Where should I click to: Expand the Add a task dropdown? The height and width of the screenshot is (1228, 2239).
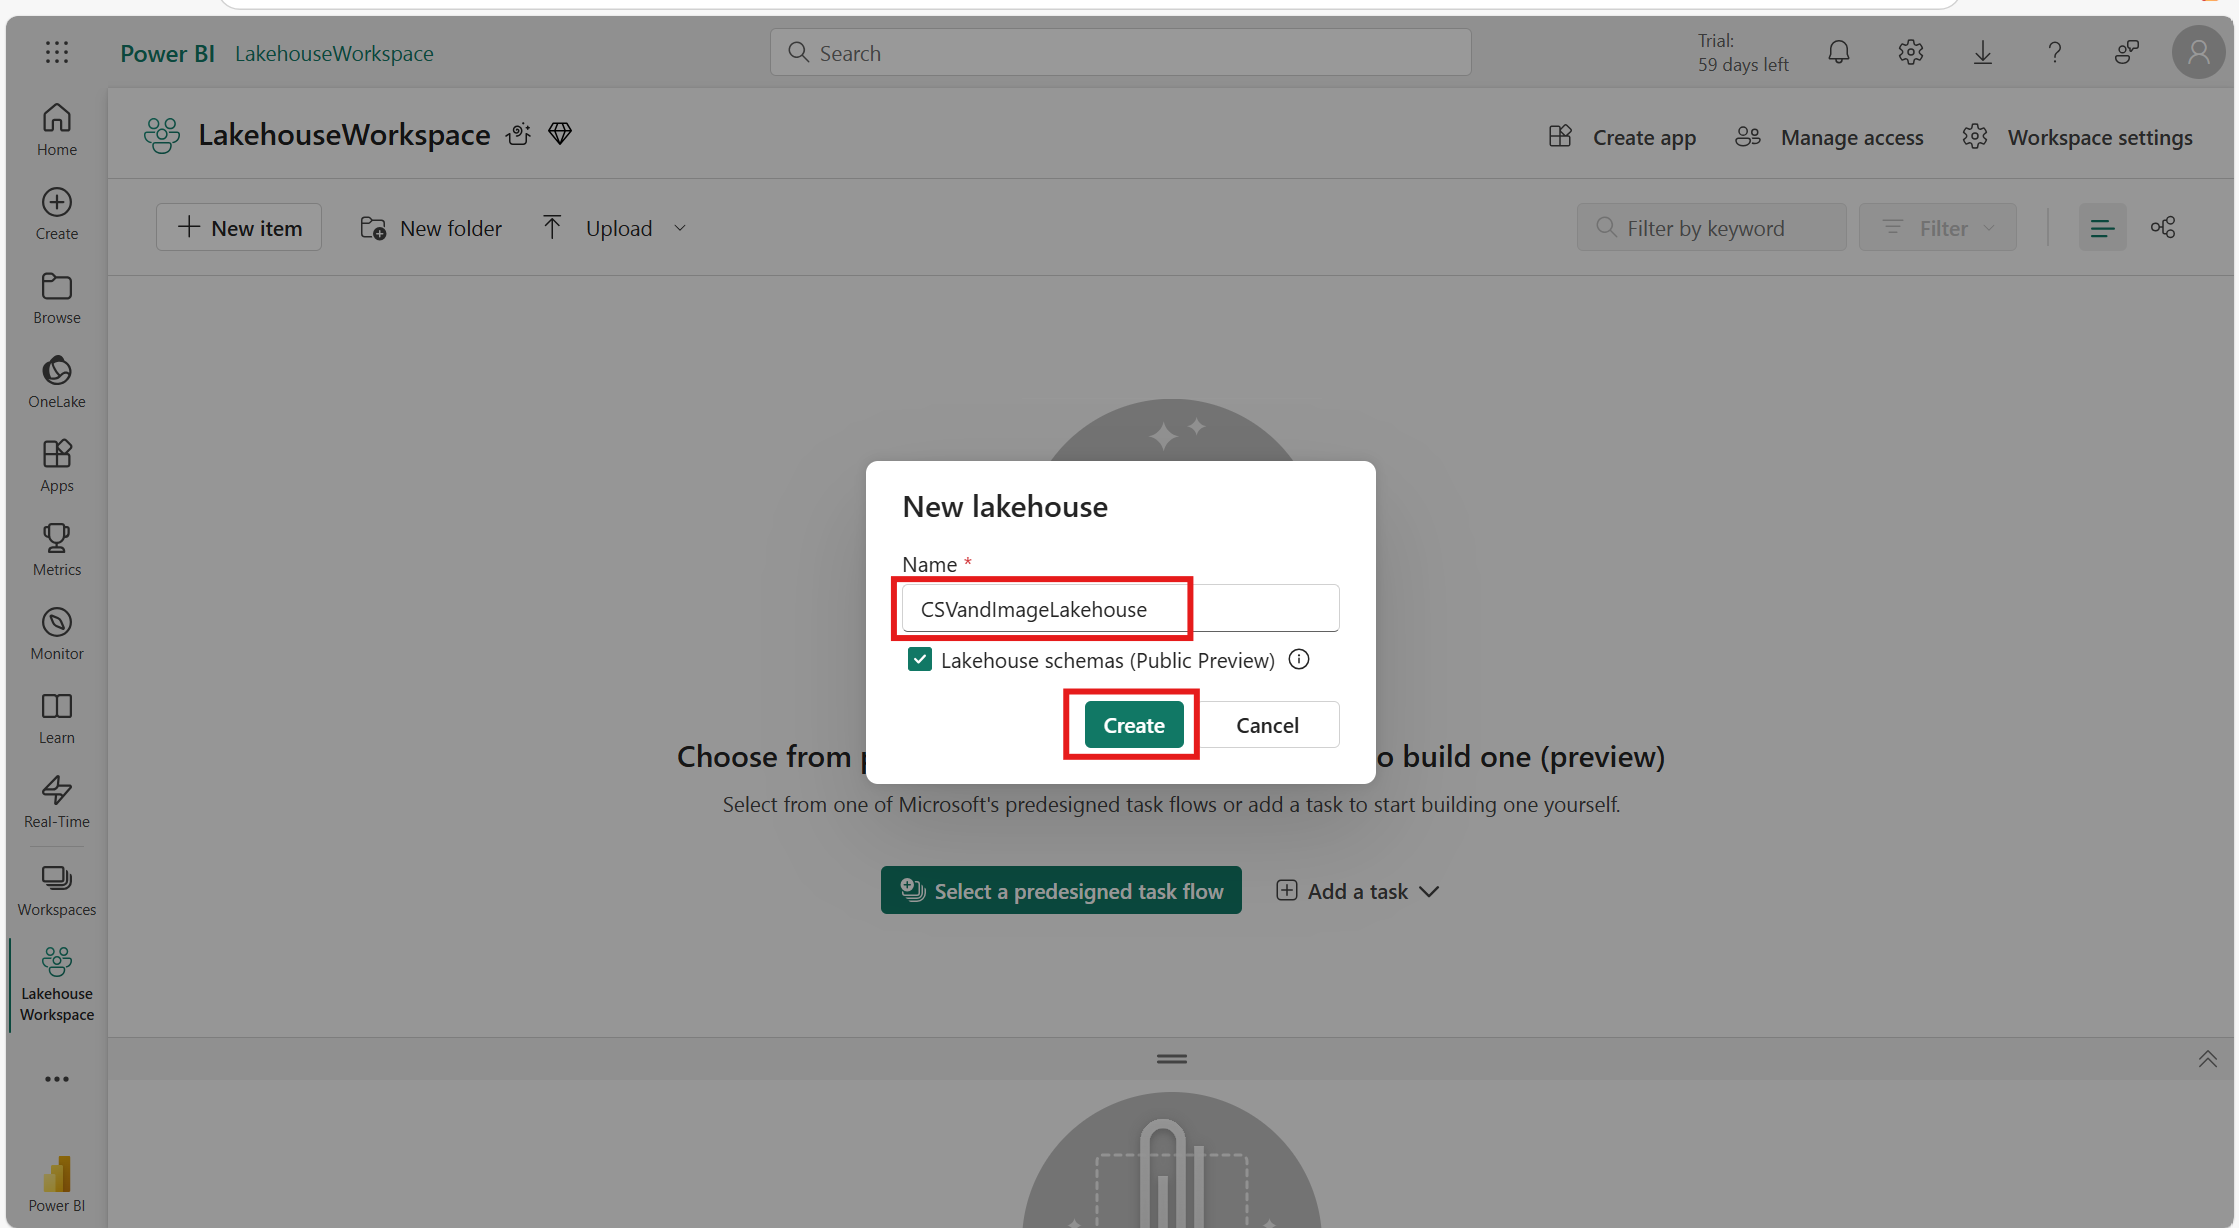[1429, 891]
